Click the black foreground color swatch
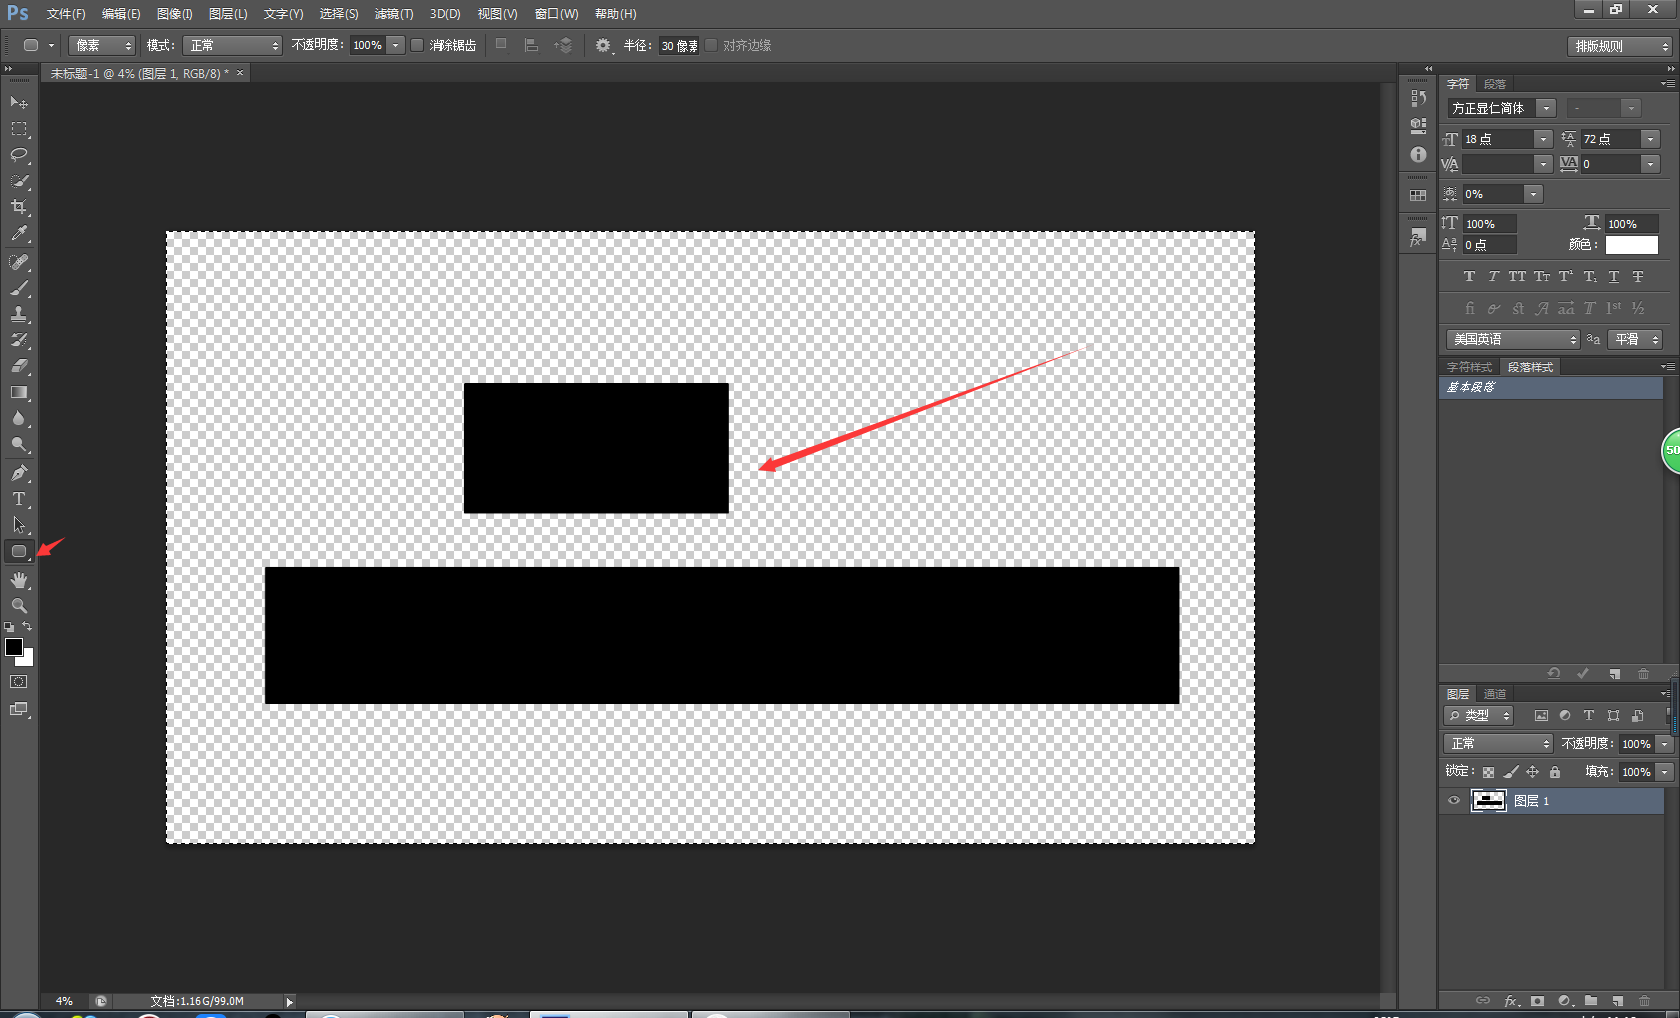This screenshot has height=1018, width=1680. pos(13,647)
